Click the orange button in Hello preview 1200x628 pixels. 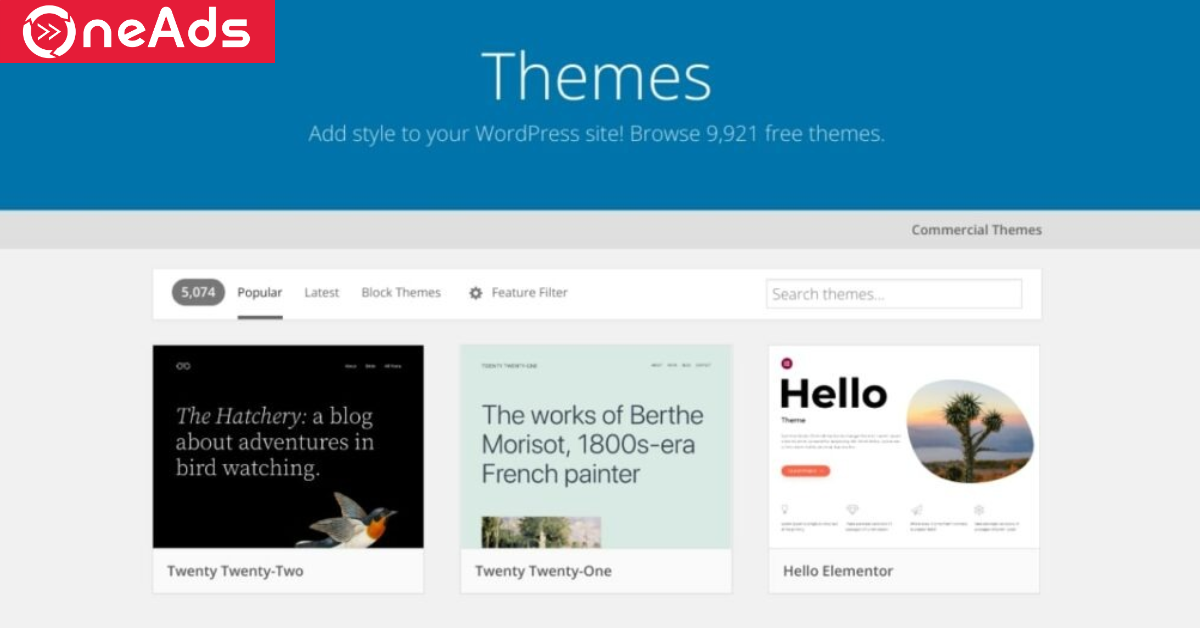805,470
